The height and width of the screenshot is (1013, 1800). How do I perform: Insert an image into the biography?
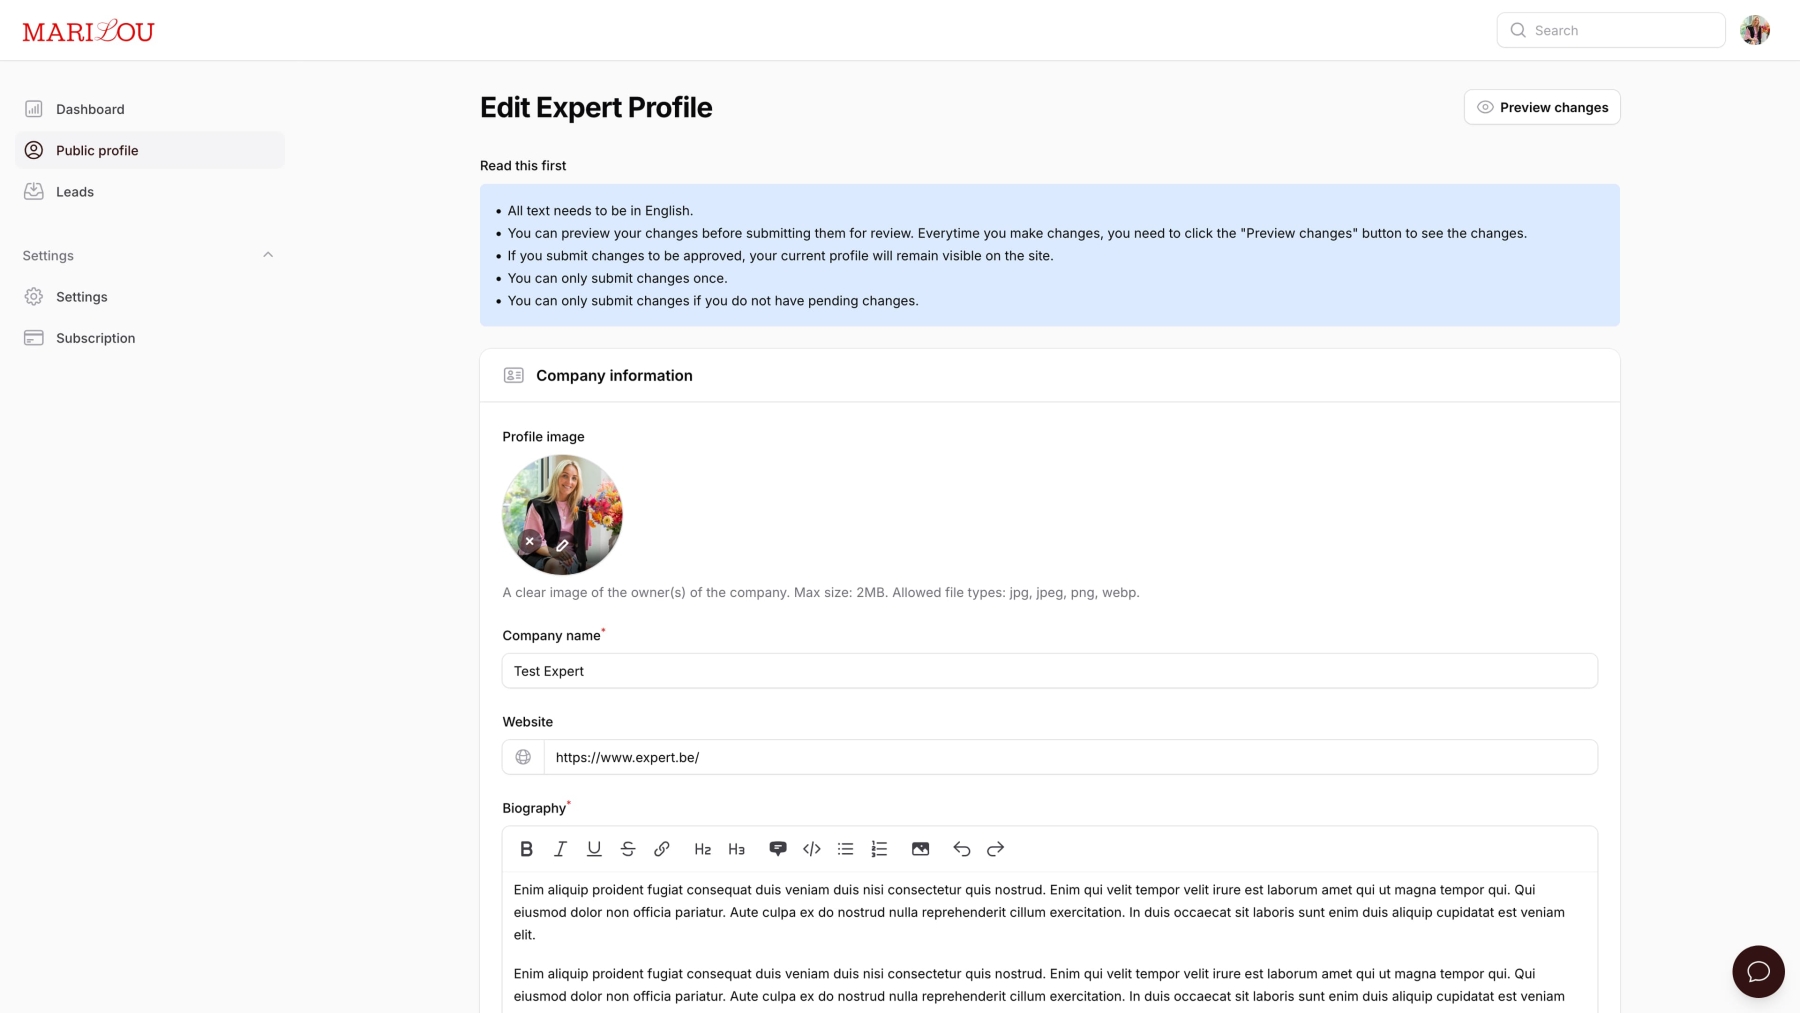coord(920,848)
